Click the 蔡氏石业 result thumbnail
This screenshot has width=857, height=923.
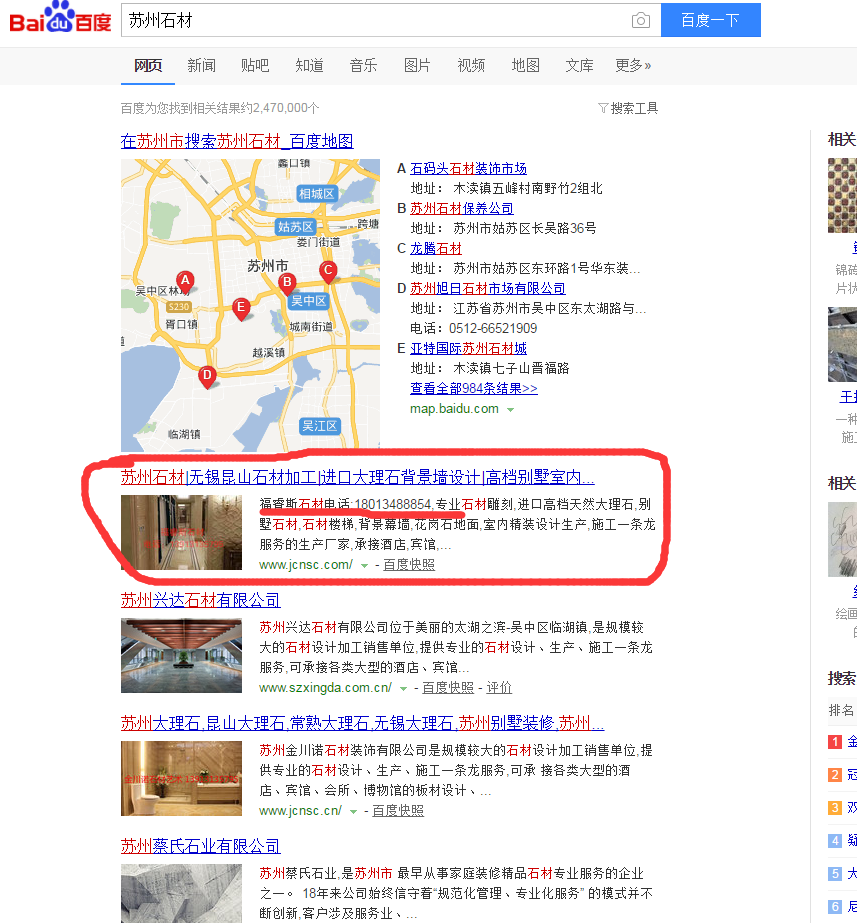click(x=181, y=893)
